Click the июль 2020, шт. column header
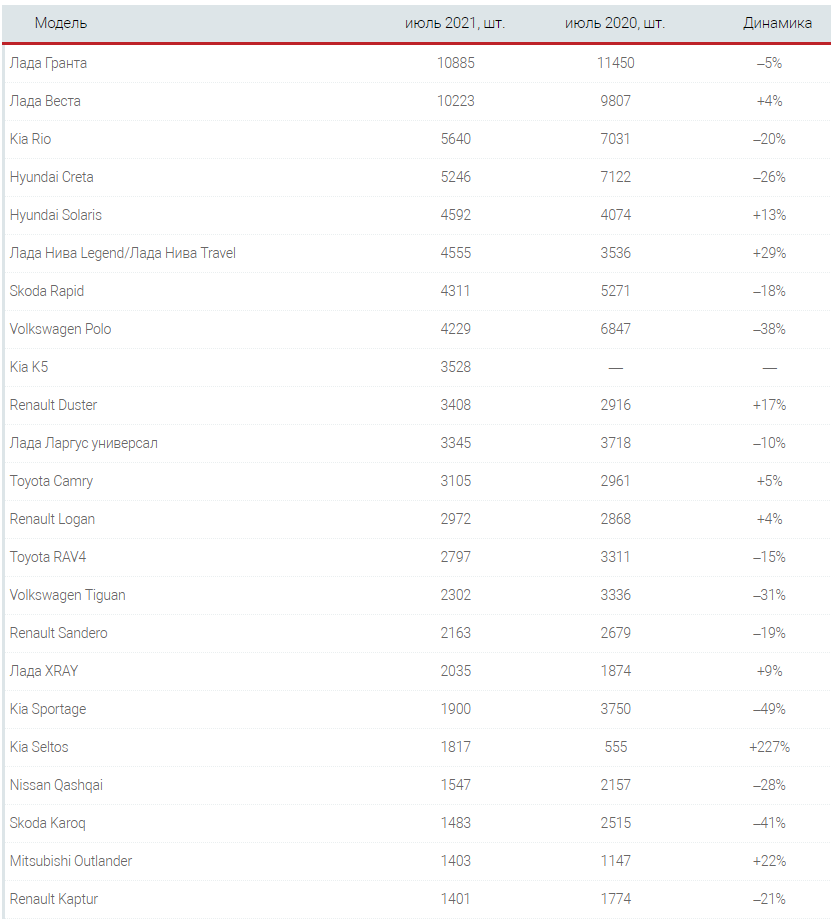This screenshot has height=919, width=831. [615, 23]
